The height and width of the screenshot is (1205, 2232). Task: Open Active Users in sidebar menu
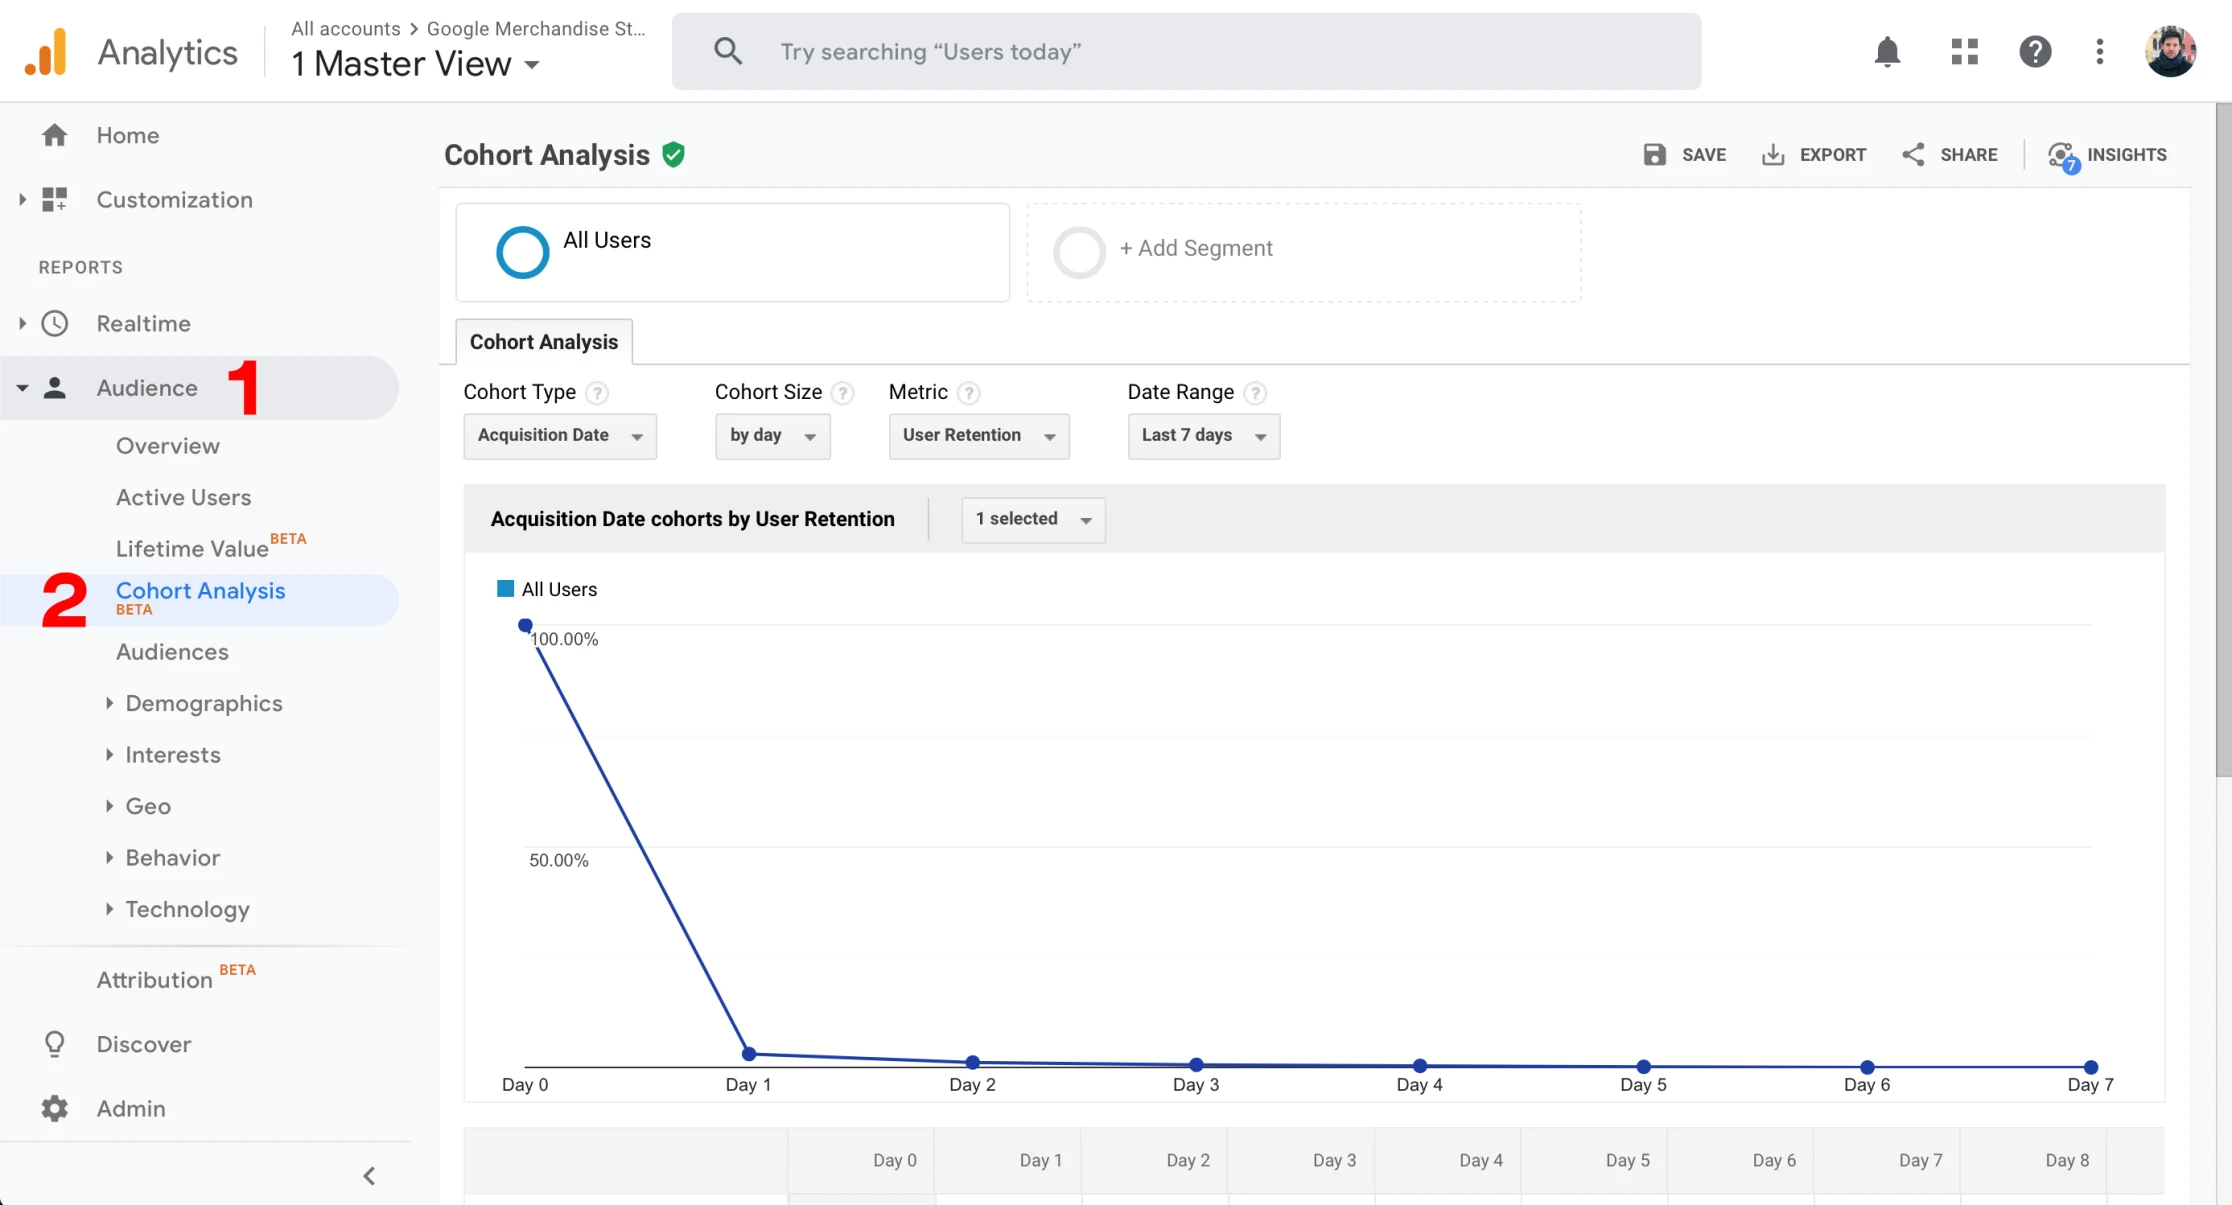pyautogui.click(x=183, y=497)
